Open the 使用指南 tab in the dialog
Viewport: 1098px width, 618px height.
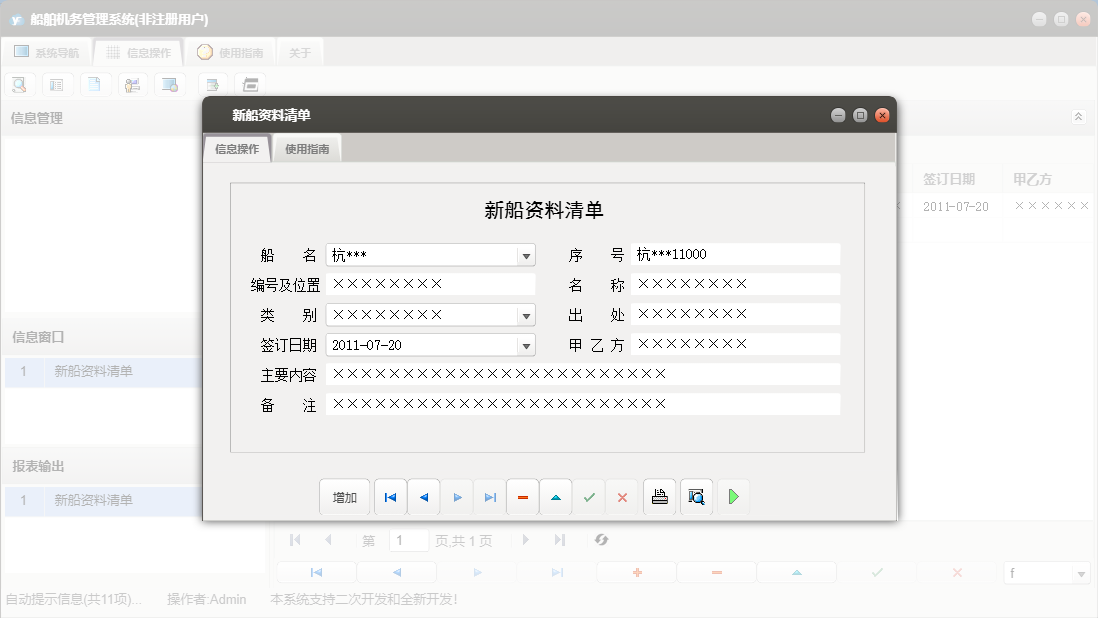(x=306, y=147)
